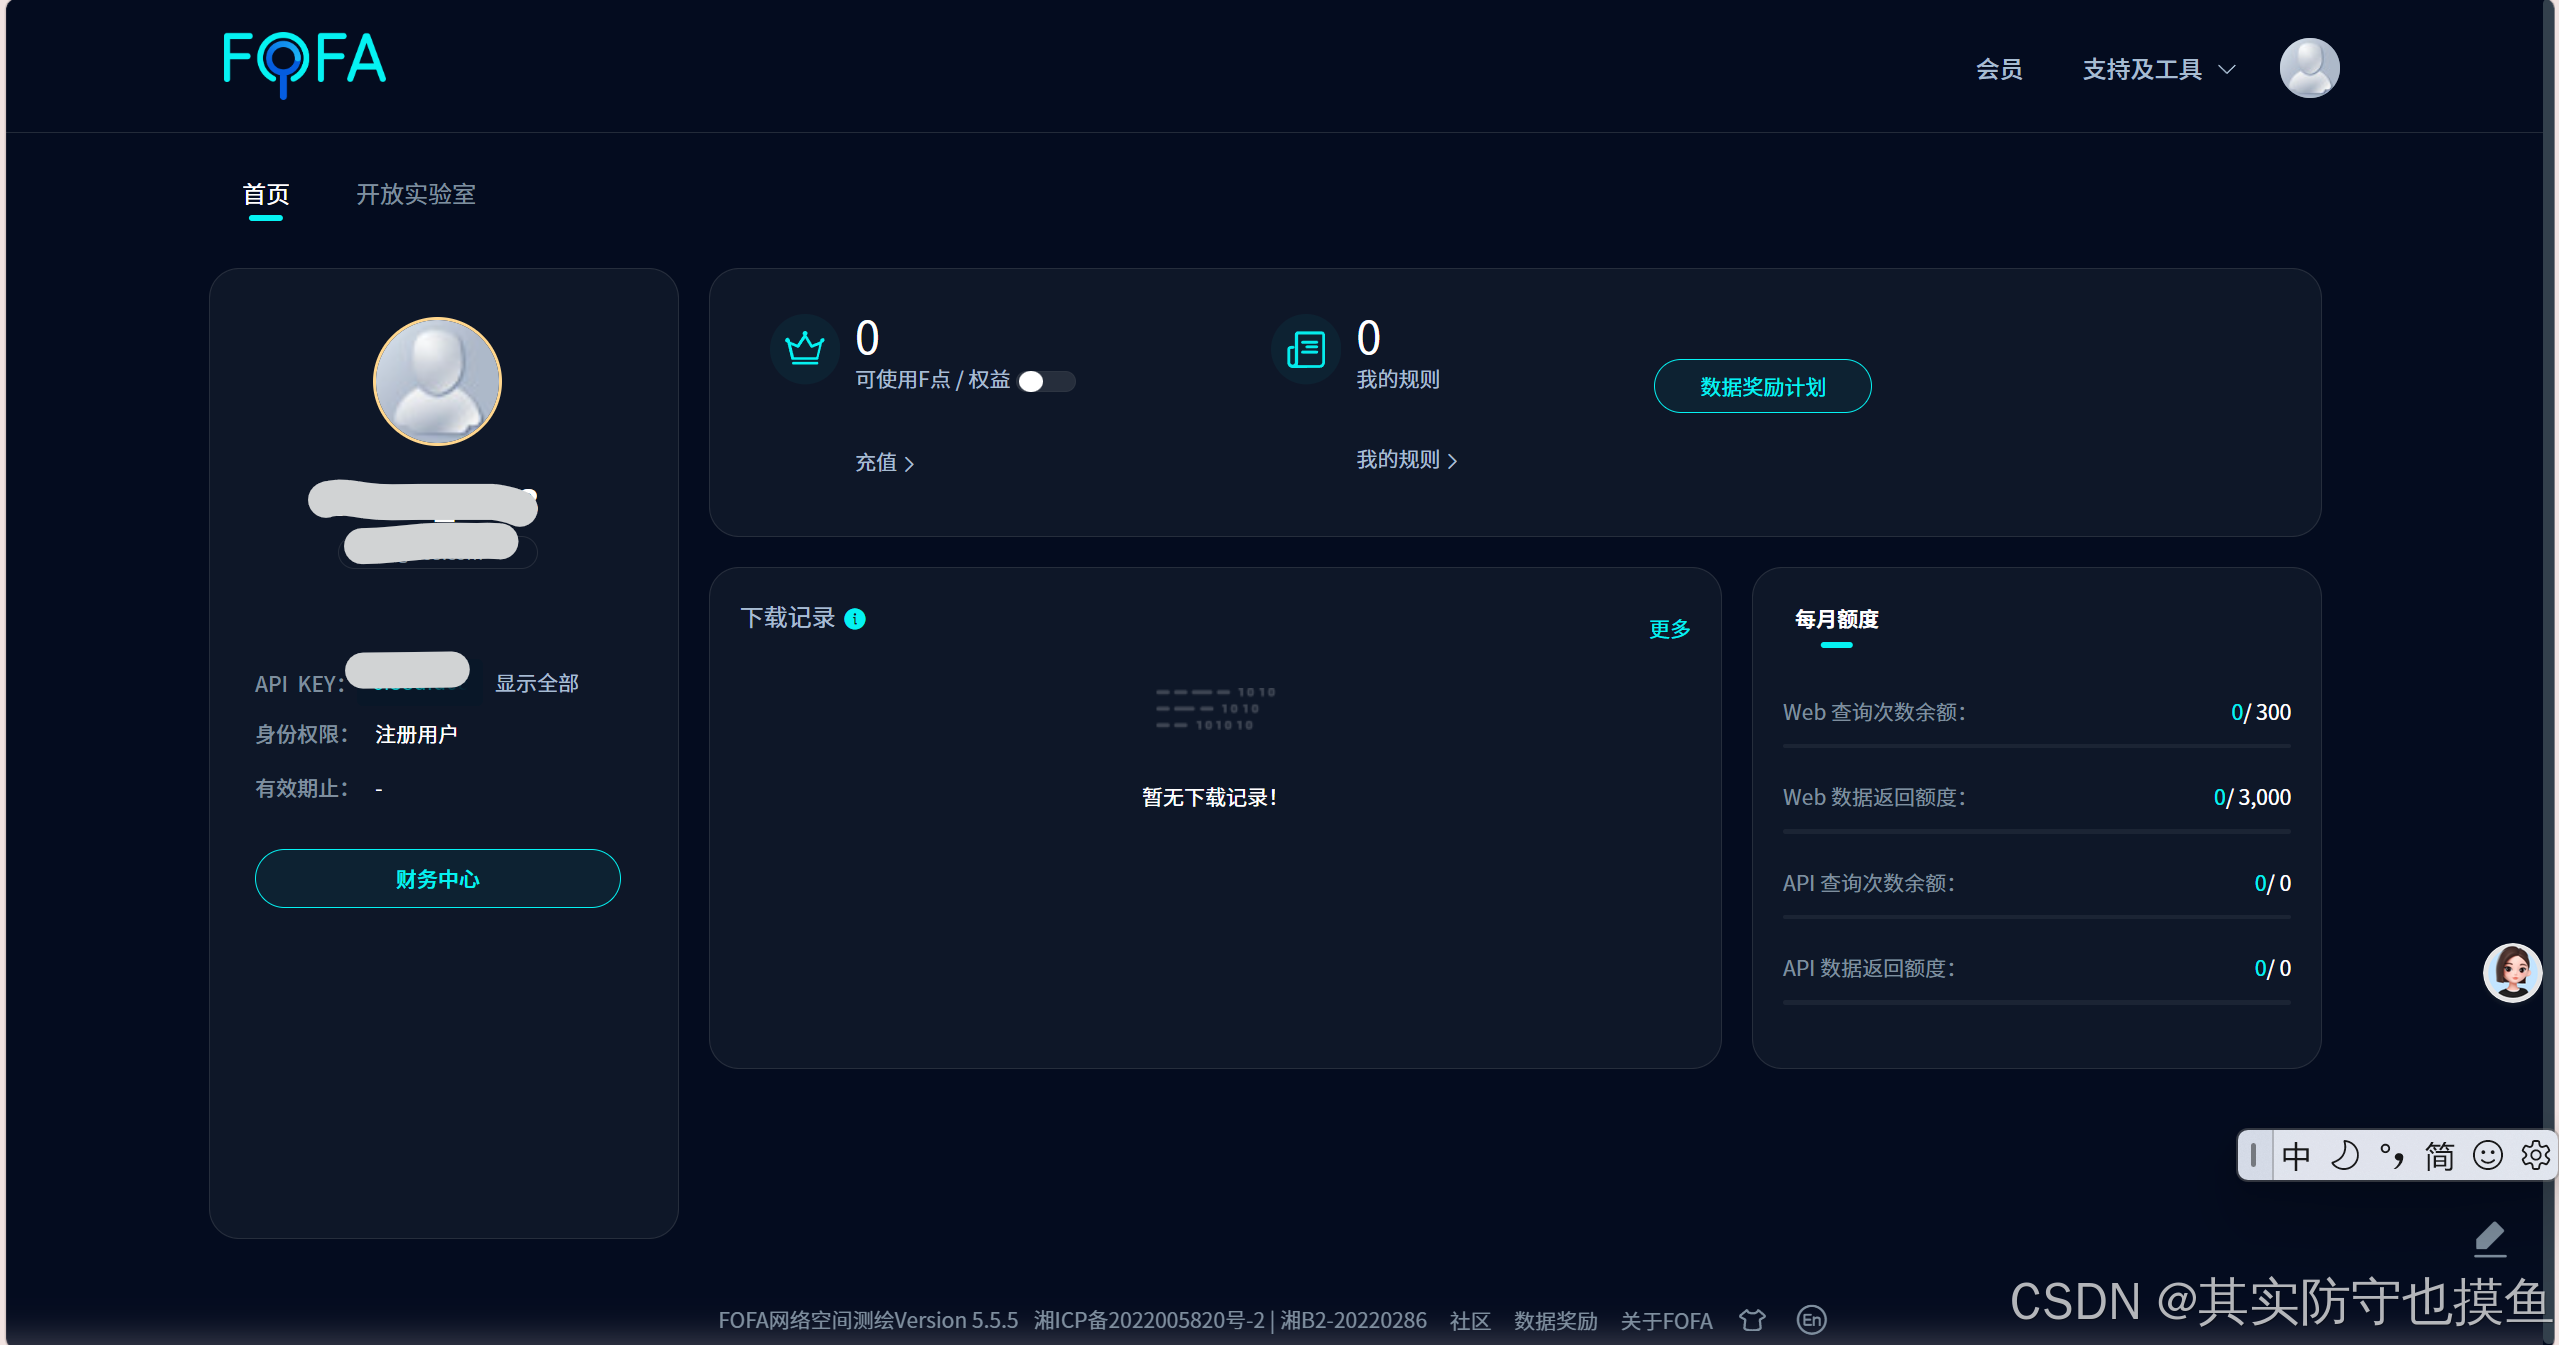2559x1345 pixels.
Task: Click the 湘B2-20220286 license text
Action: 1354,1321
